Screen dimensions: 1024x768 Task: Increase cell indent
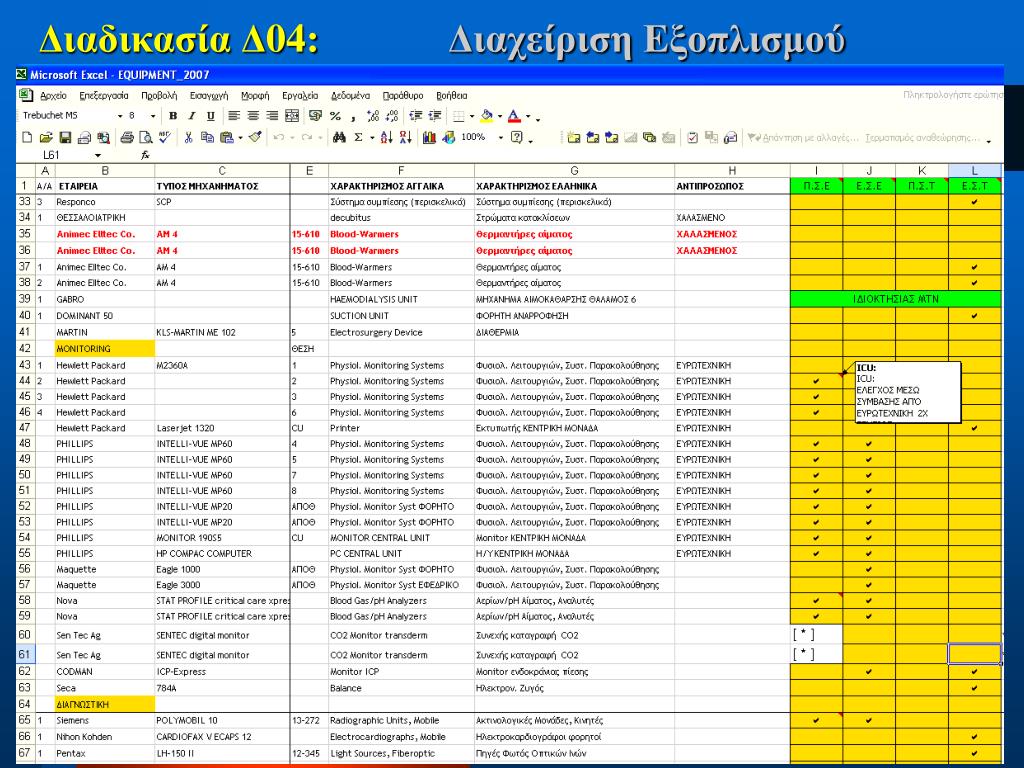click(435, 116)
